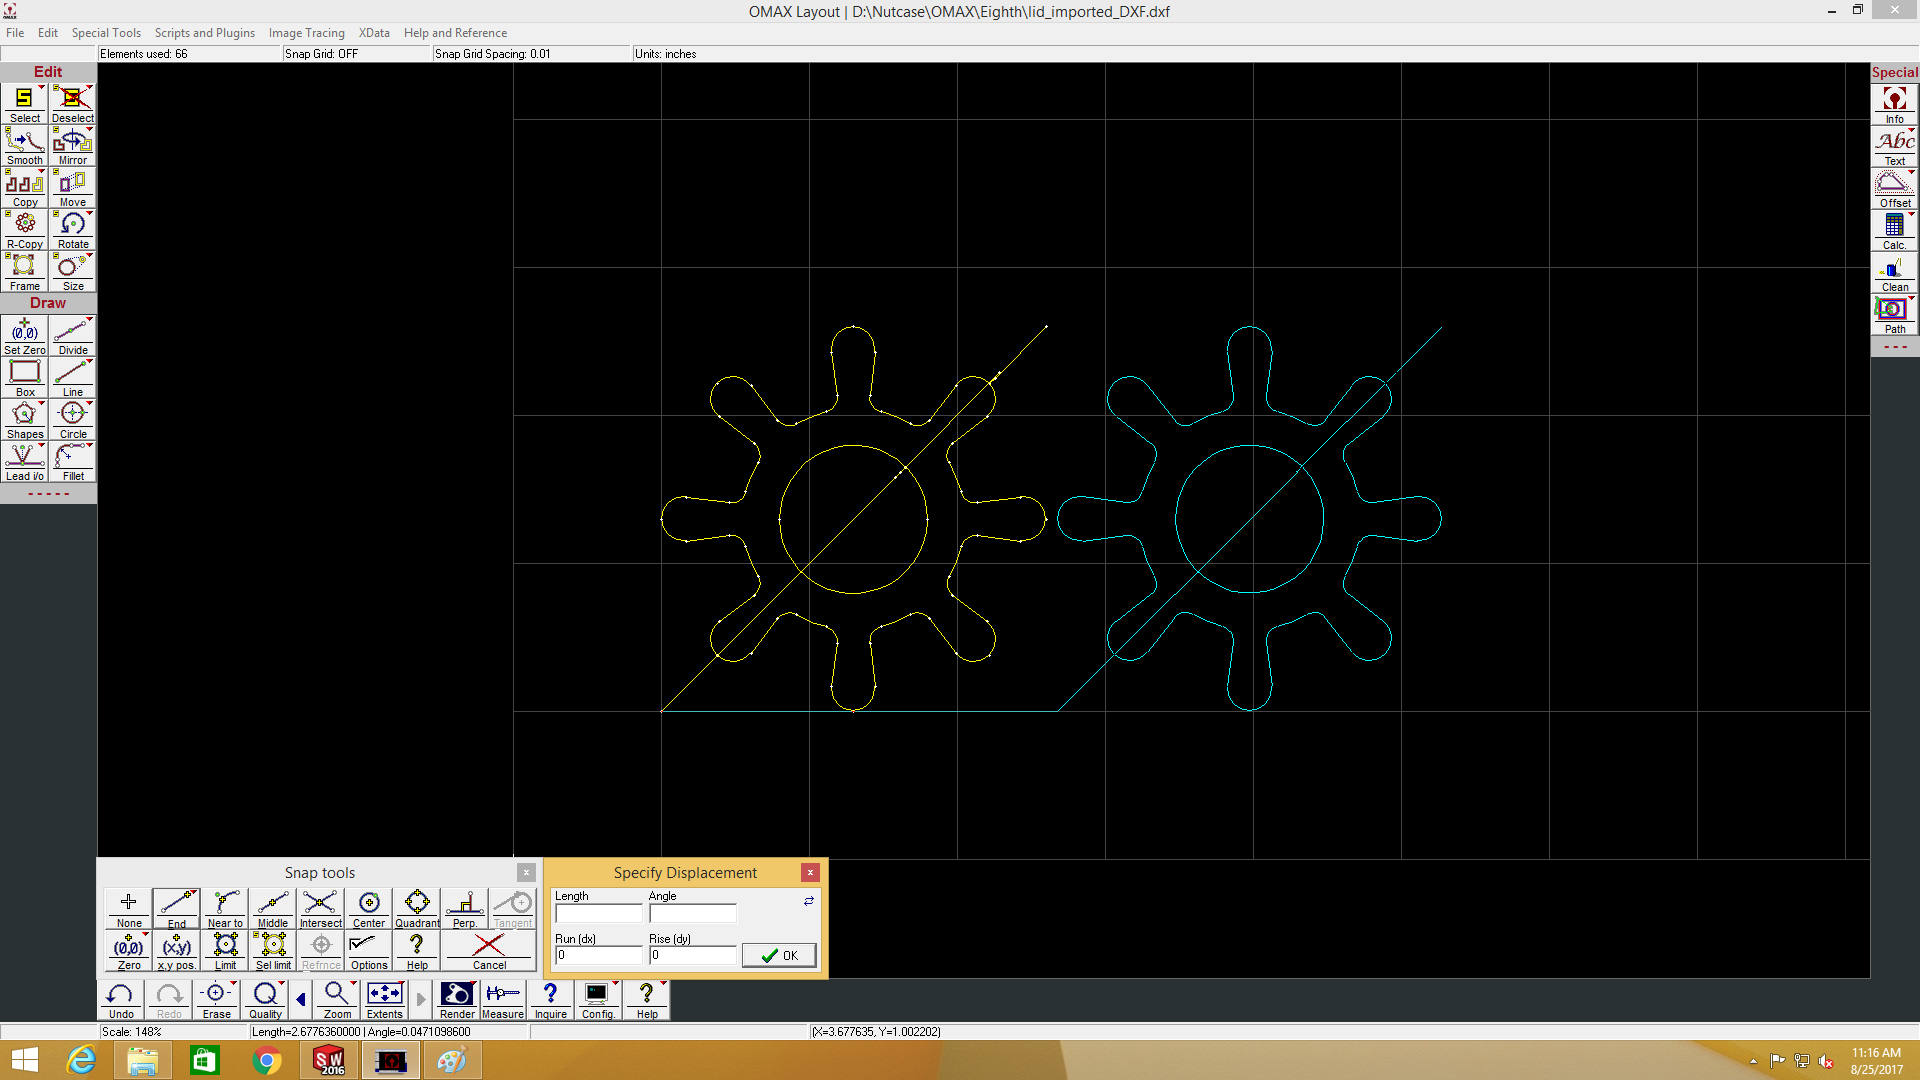Choose the Fillet draw tool
This screenshot has width=1920, height=1080.
tap(72, 462)
